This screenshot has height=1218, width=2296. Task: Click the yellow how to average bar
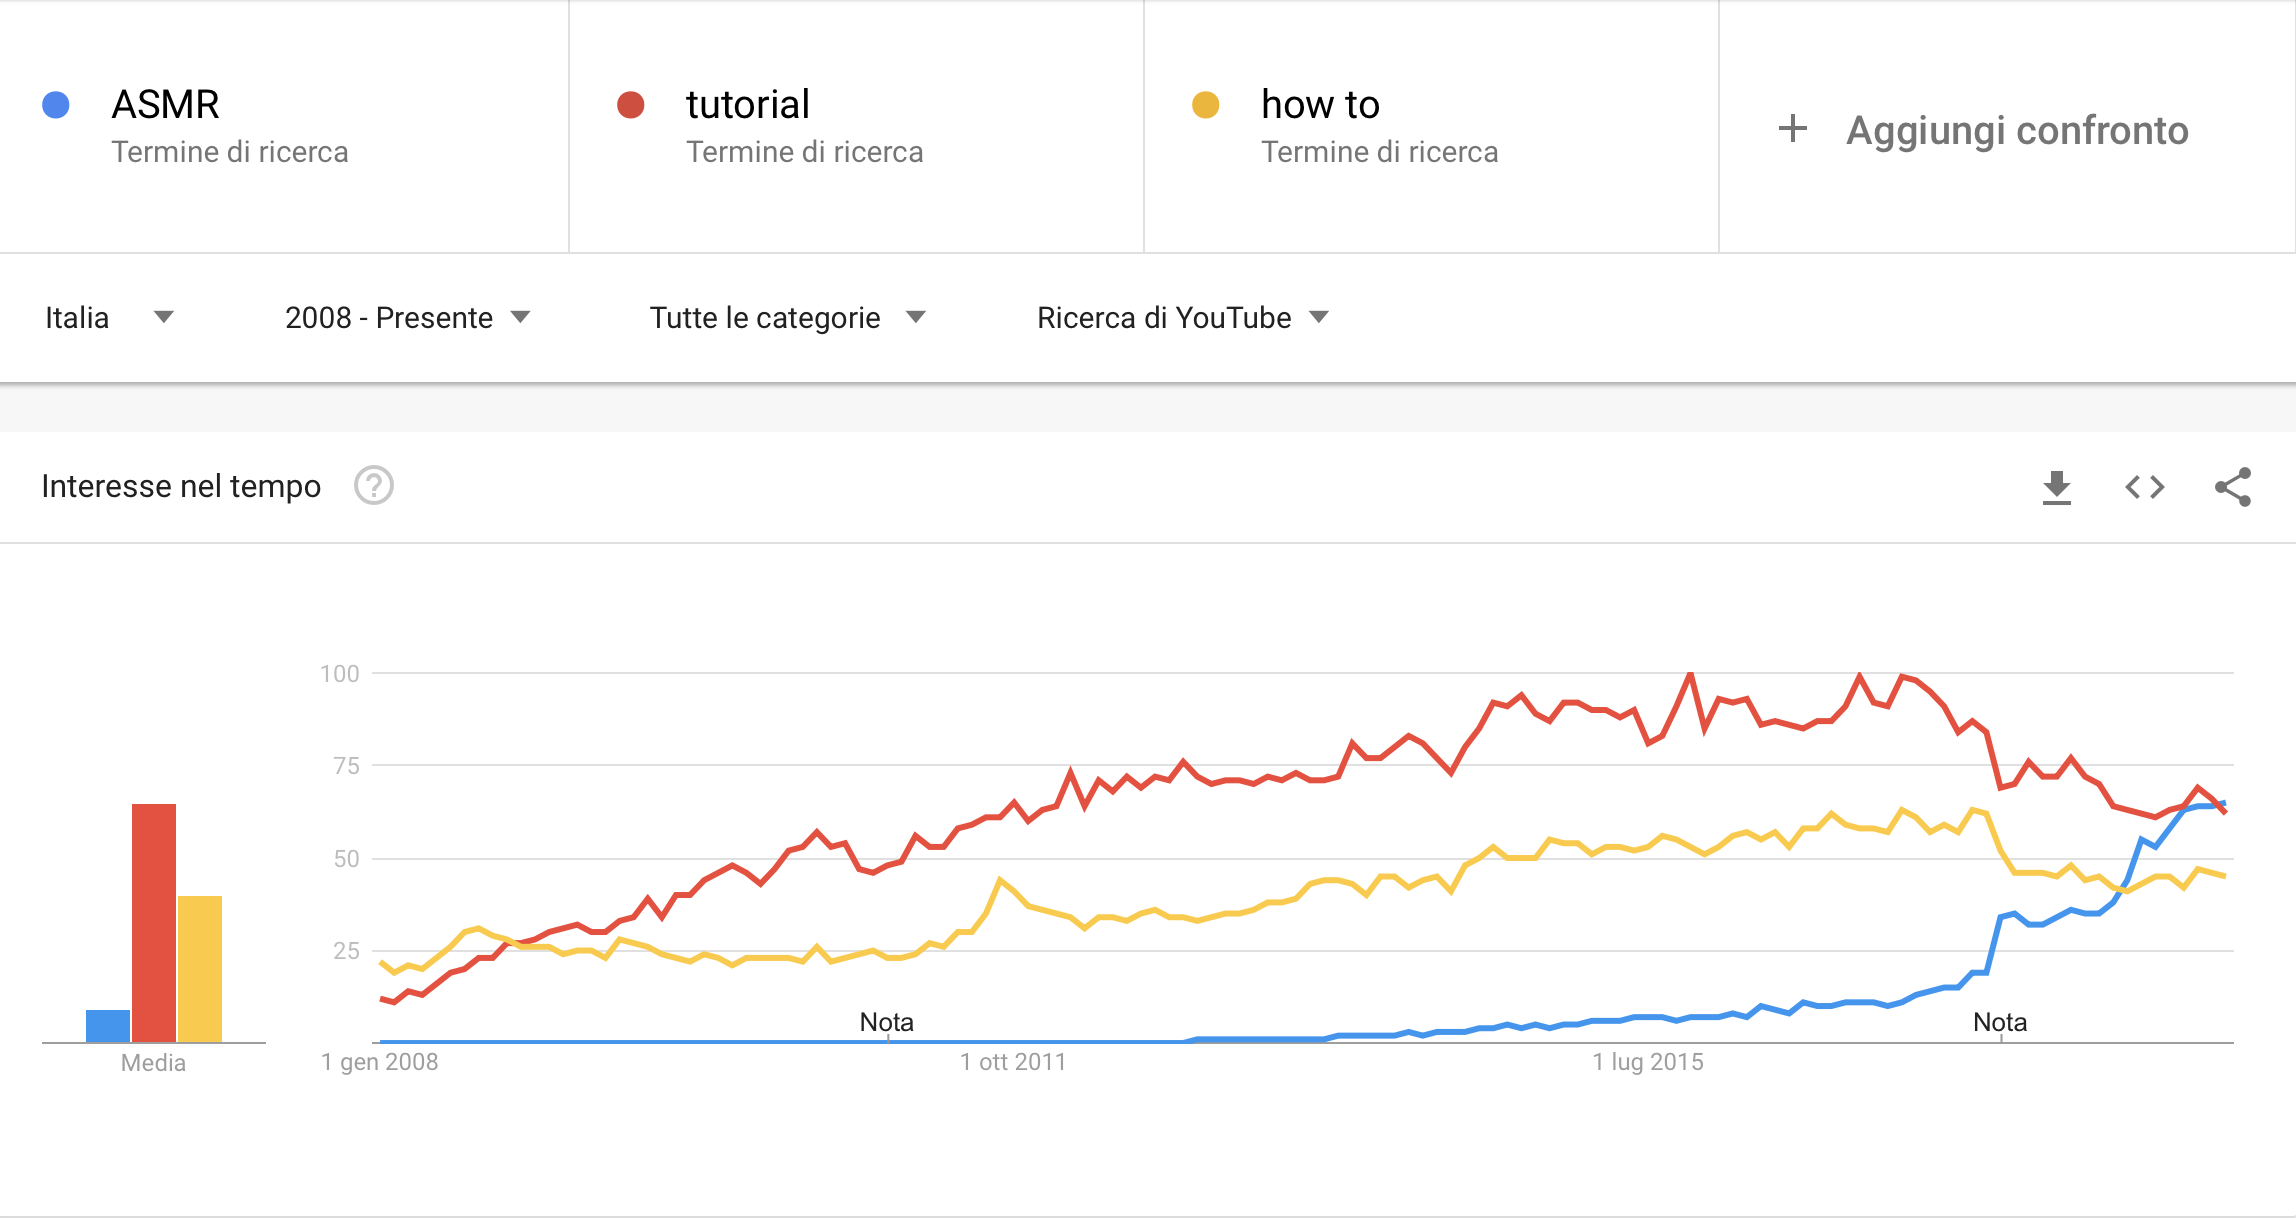click(x=200, y=969)
